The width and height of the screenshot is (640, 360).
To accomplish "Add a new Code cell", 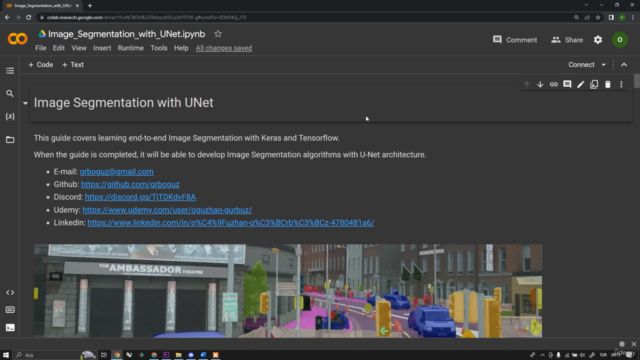I will click(40, 65).
